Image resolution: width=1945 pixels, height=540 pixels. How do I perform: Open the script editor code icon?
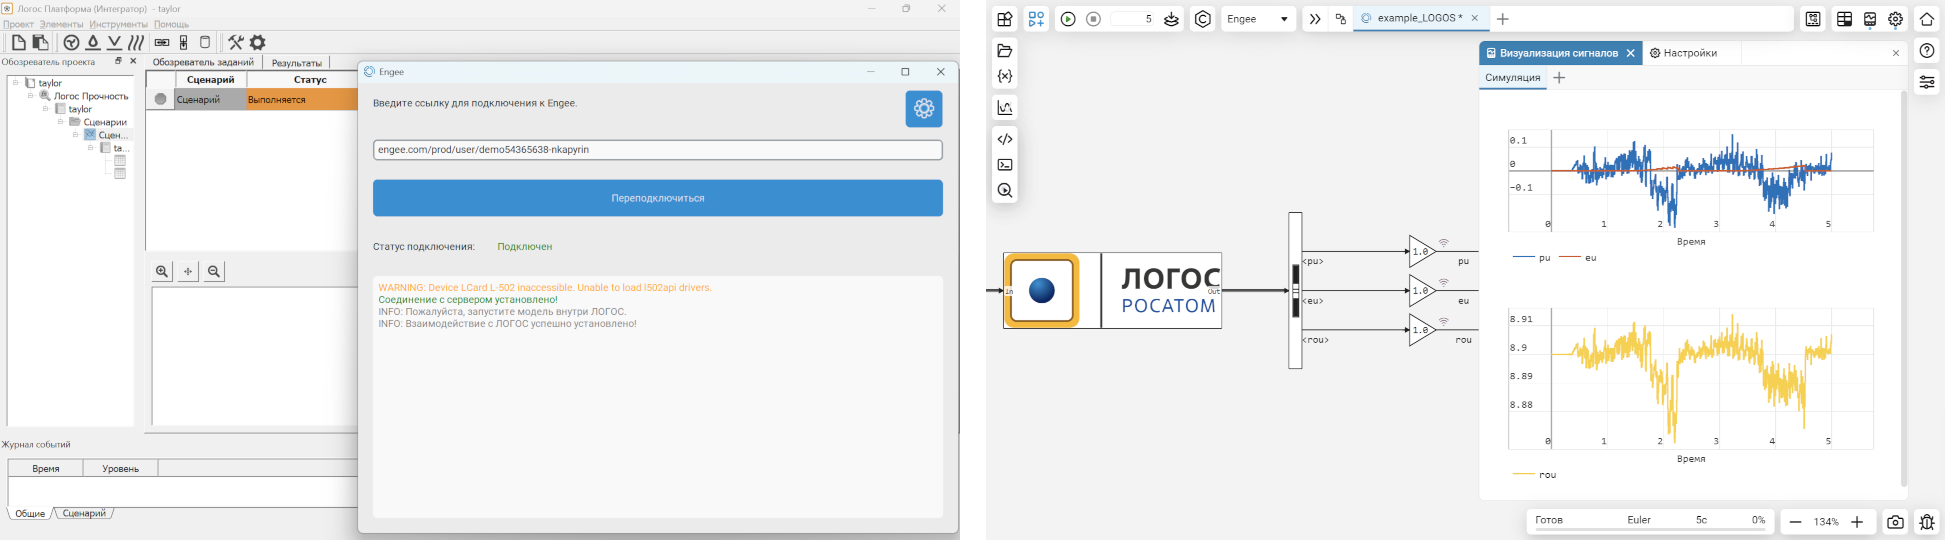1005,139
